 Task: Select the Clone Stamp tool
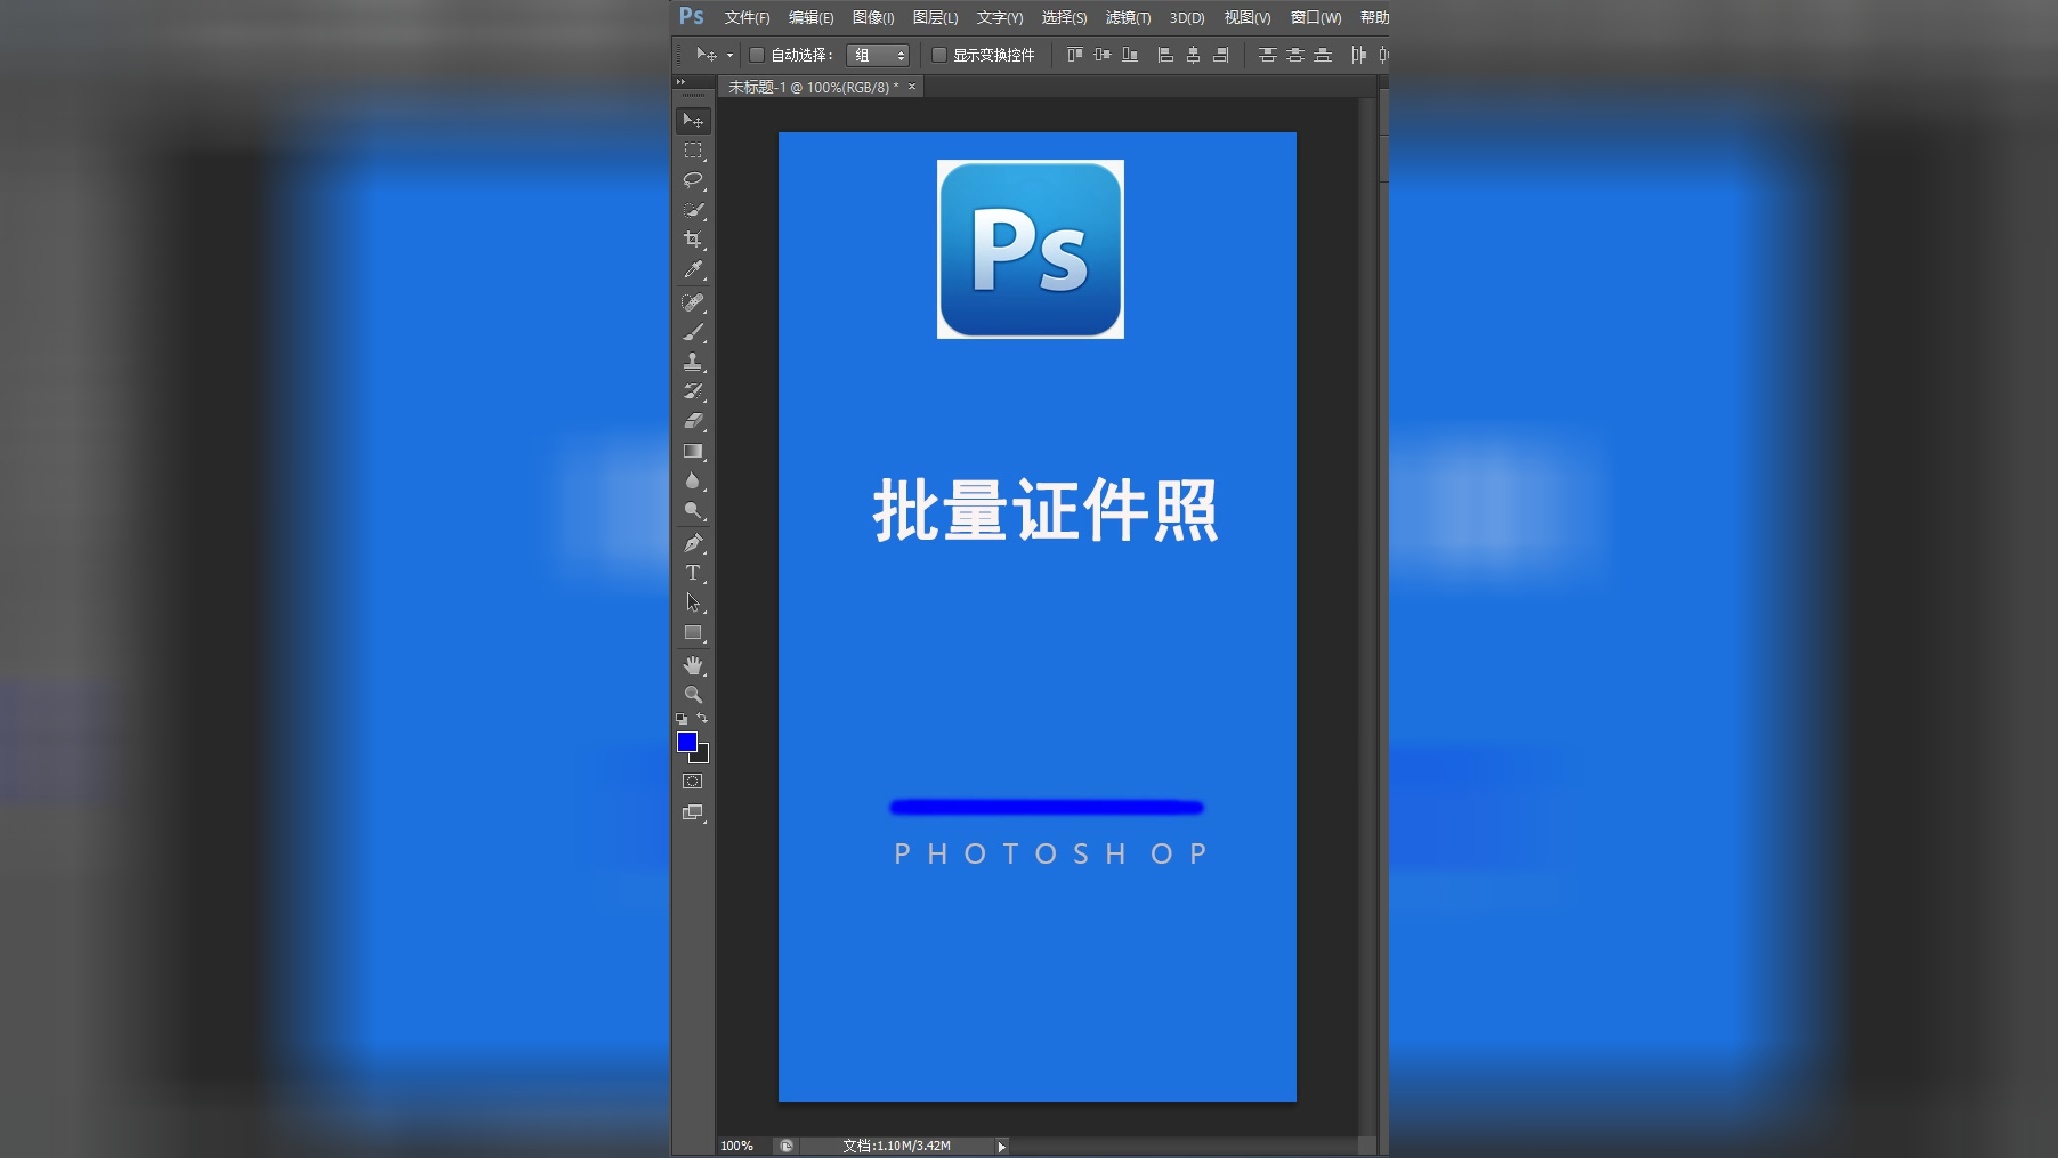click(x=693, y=362)
